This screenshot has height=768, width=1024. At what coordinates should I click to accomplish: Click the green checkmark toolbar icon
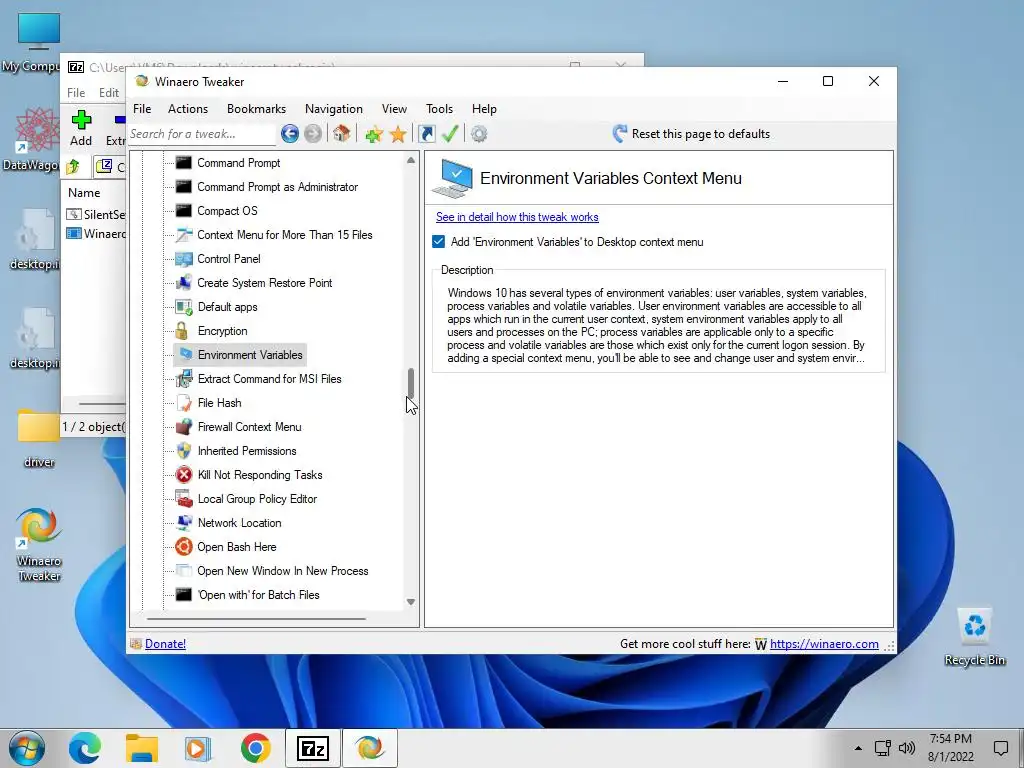(x=450, y=134)
